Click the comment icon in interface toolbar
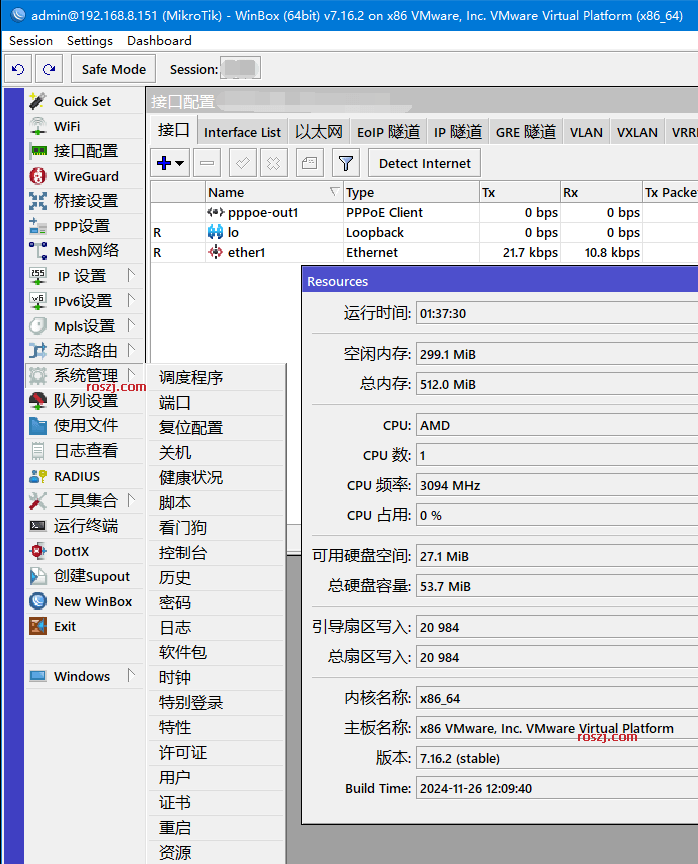The image size is (698, 864). click(x=309, y=163)
